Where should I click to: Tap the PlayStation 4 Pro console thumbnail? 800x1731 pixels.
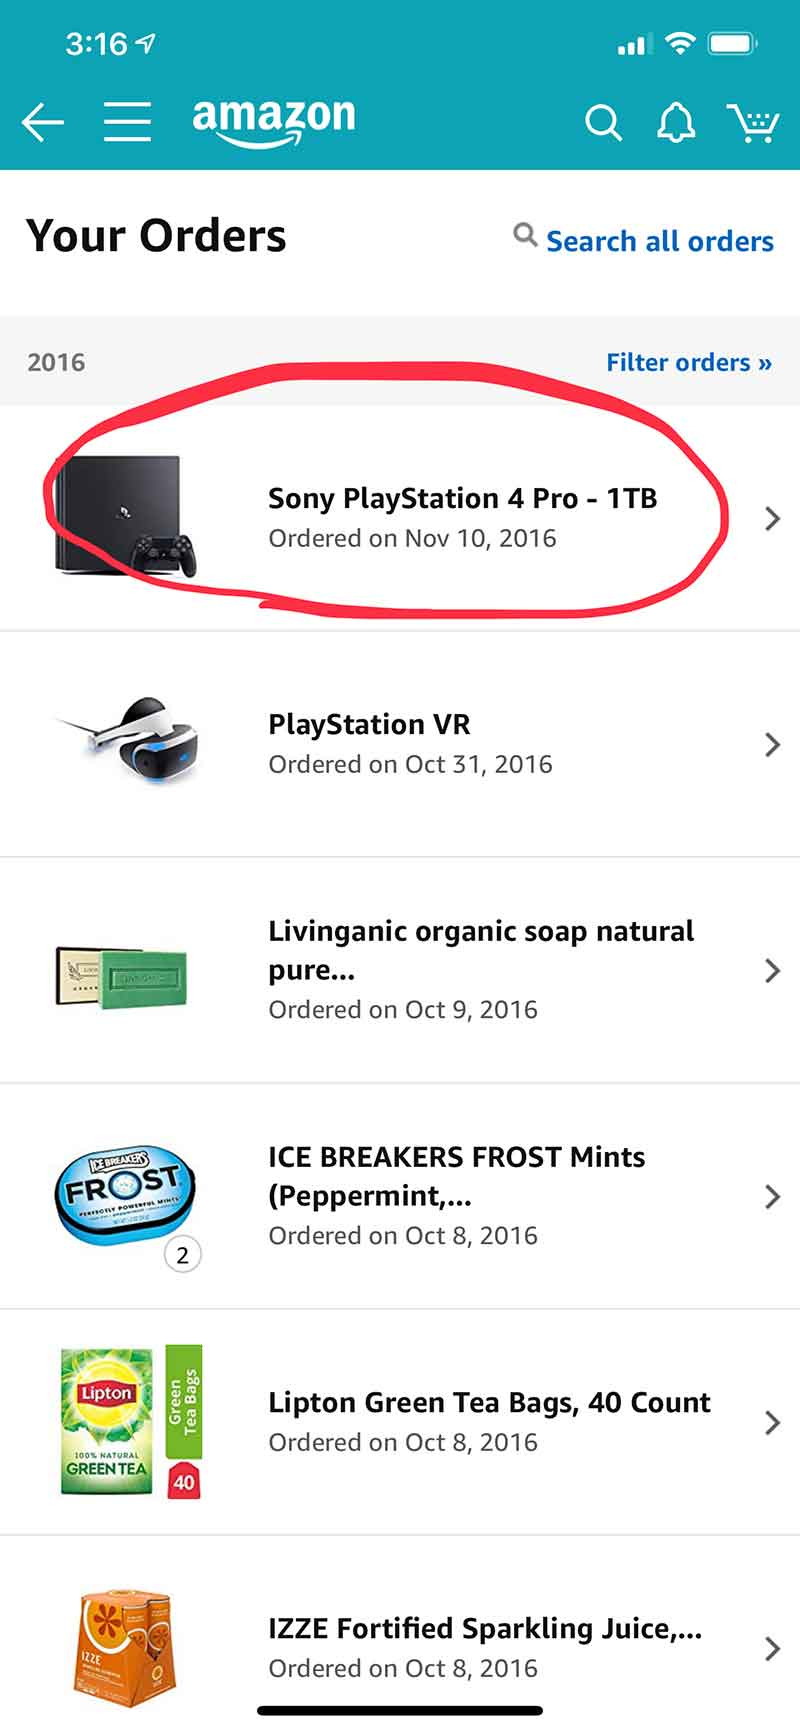click(x=125, y=516)
